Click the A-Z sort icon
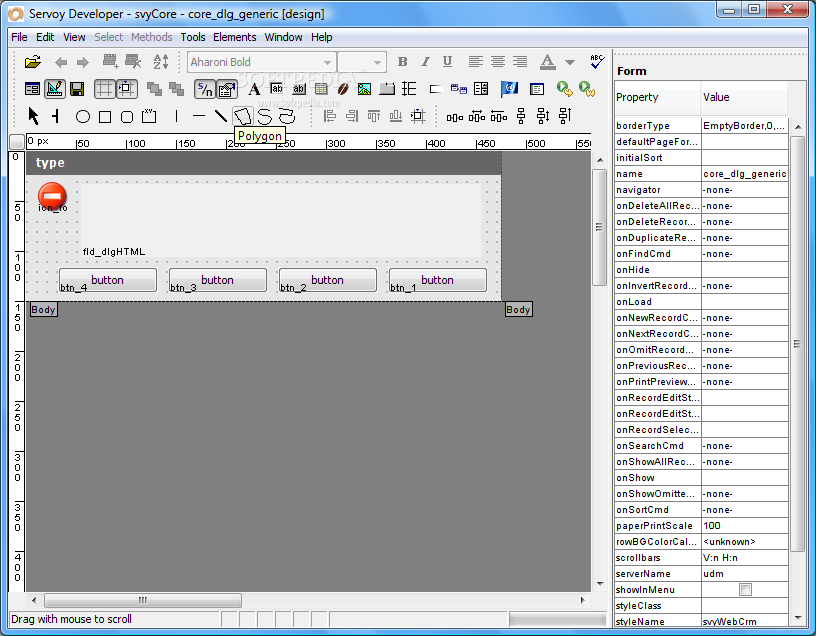This screenshot has height=636, width=816. [x=161, y=61]
